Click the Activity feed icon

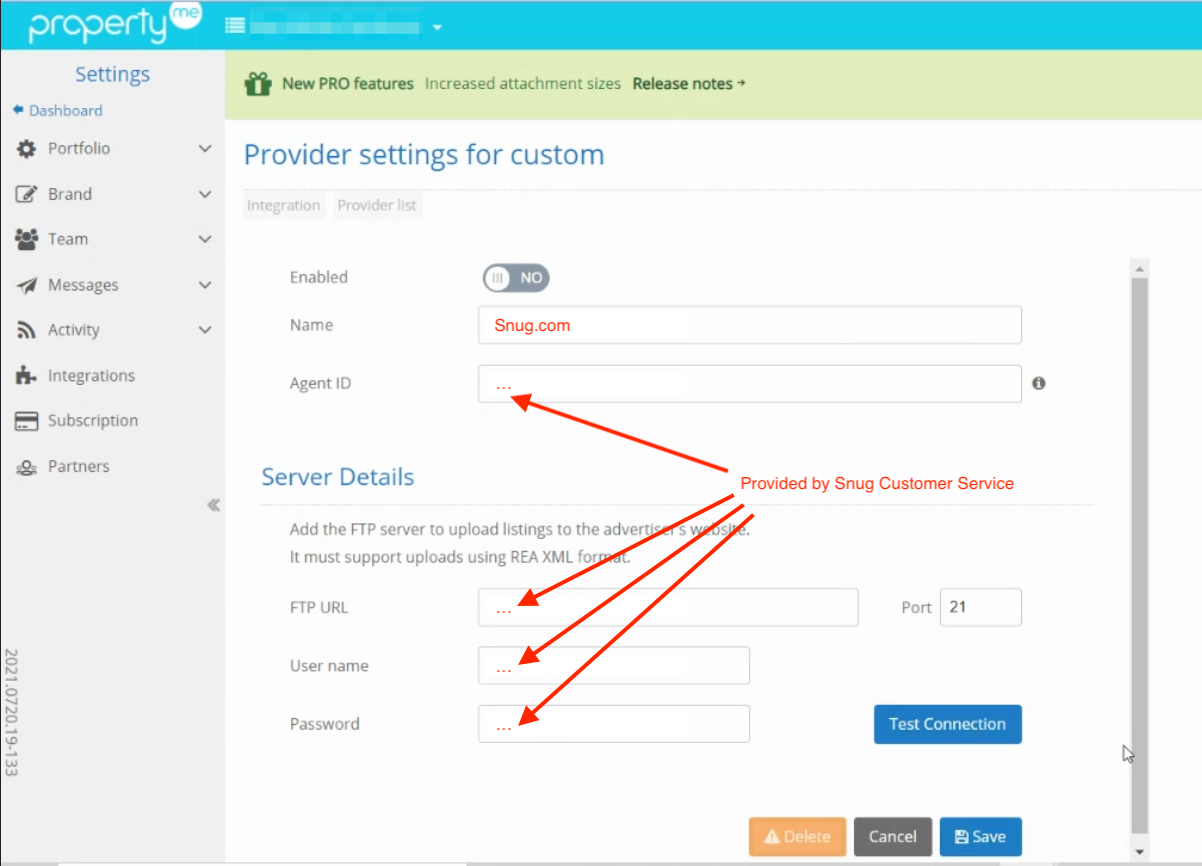(26, 330)
